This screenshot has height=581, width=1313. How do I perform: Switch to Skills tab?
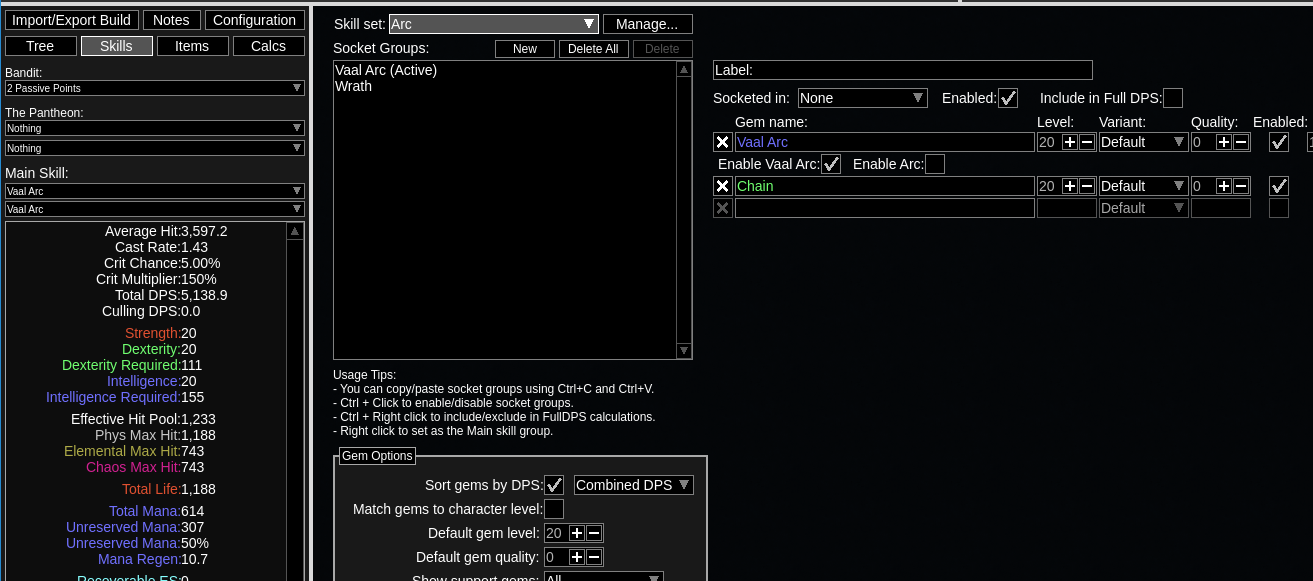click(x=116, y=46)
